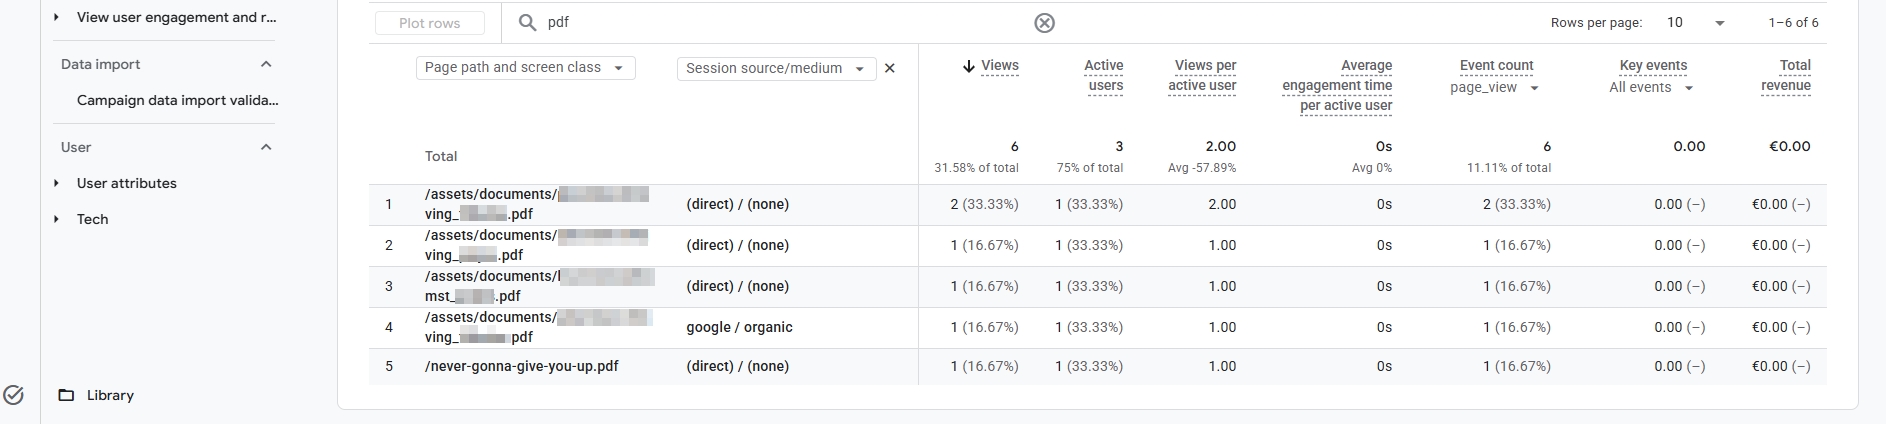Image resolution: width=1886 pixels, height=424 pixels.
Task: Sort by Average engagement time header
Action: point(1338,86)
